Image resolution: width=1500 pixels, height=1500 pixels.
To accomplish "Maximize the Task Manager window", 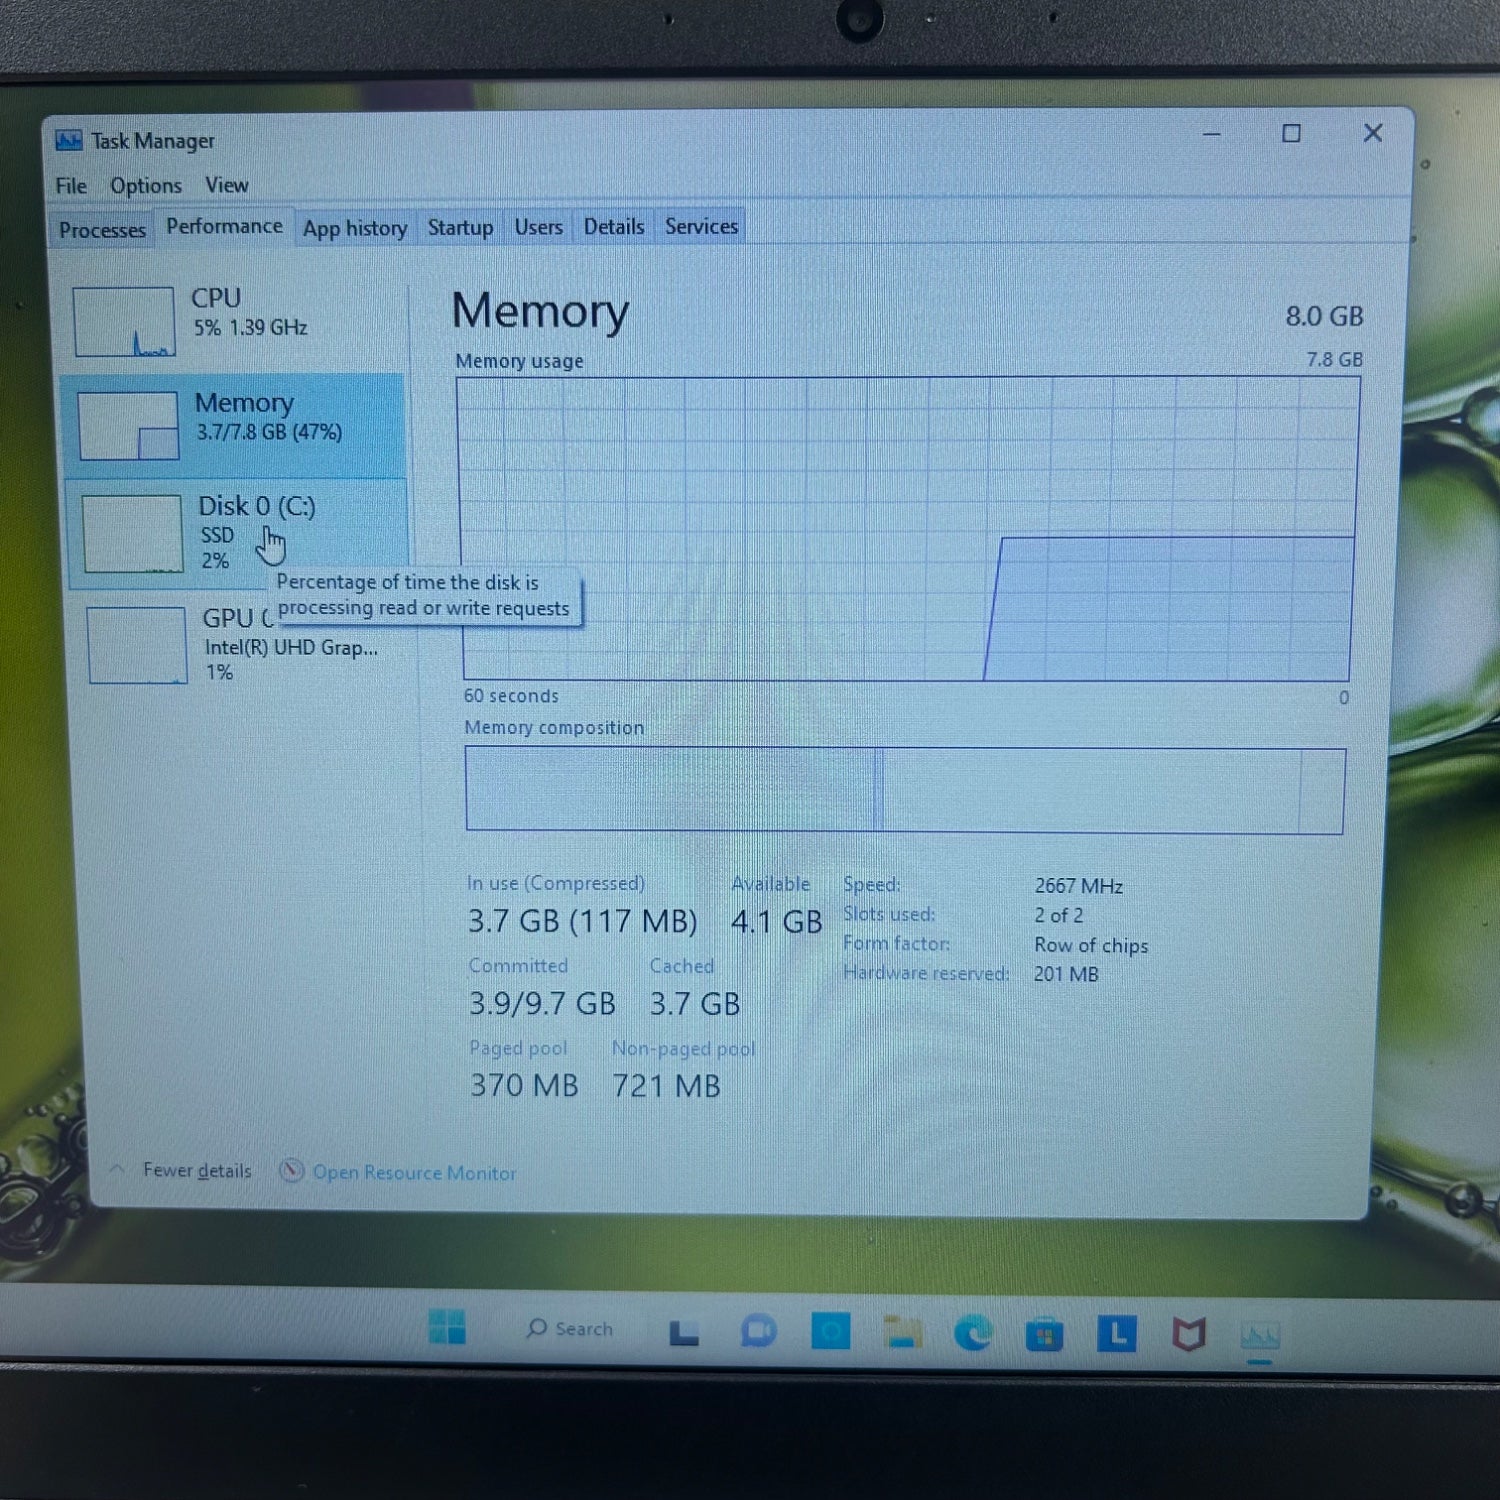I will tap(1292, 134).
